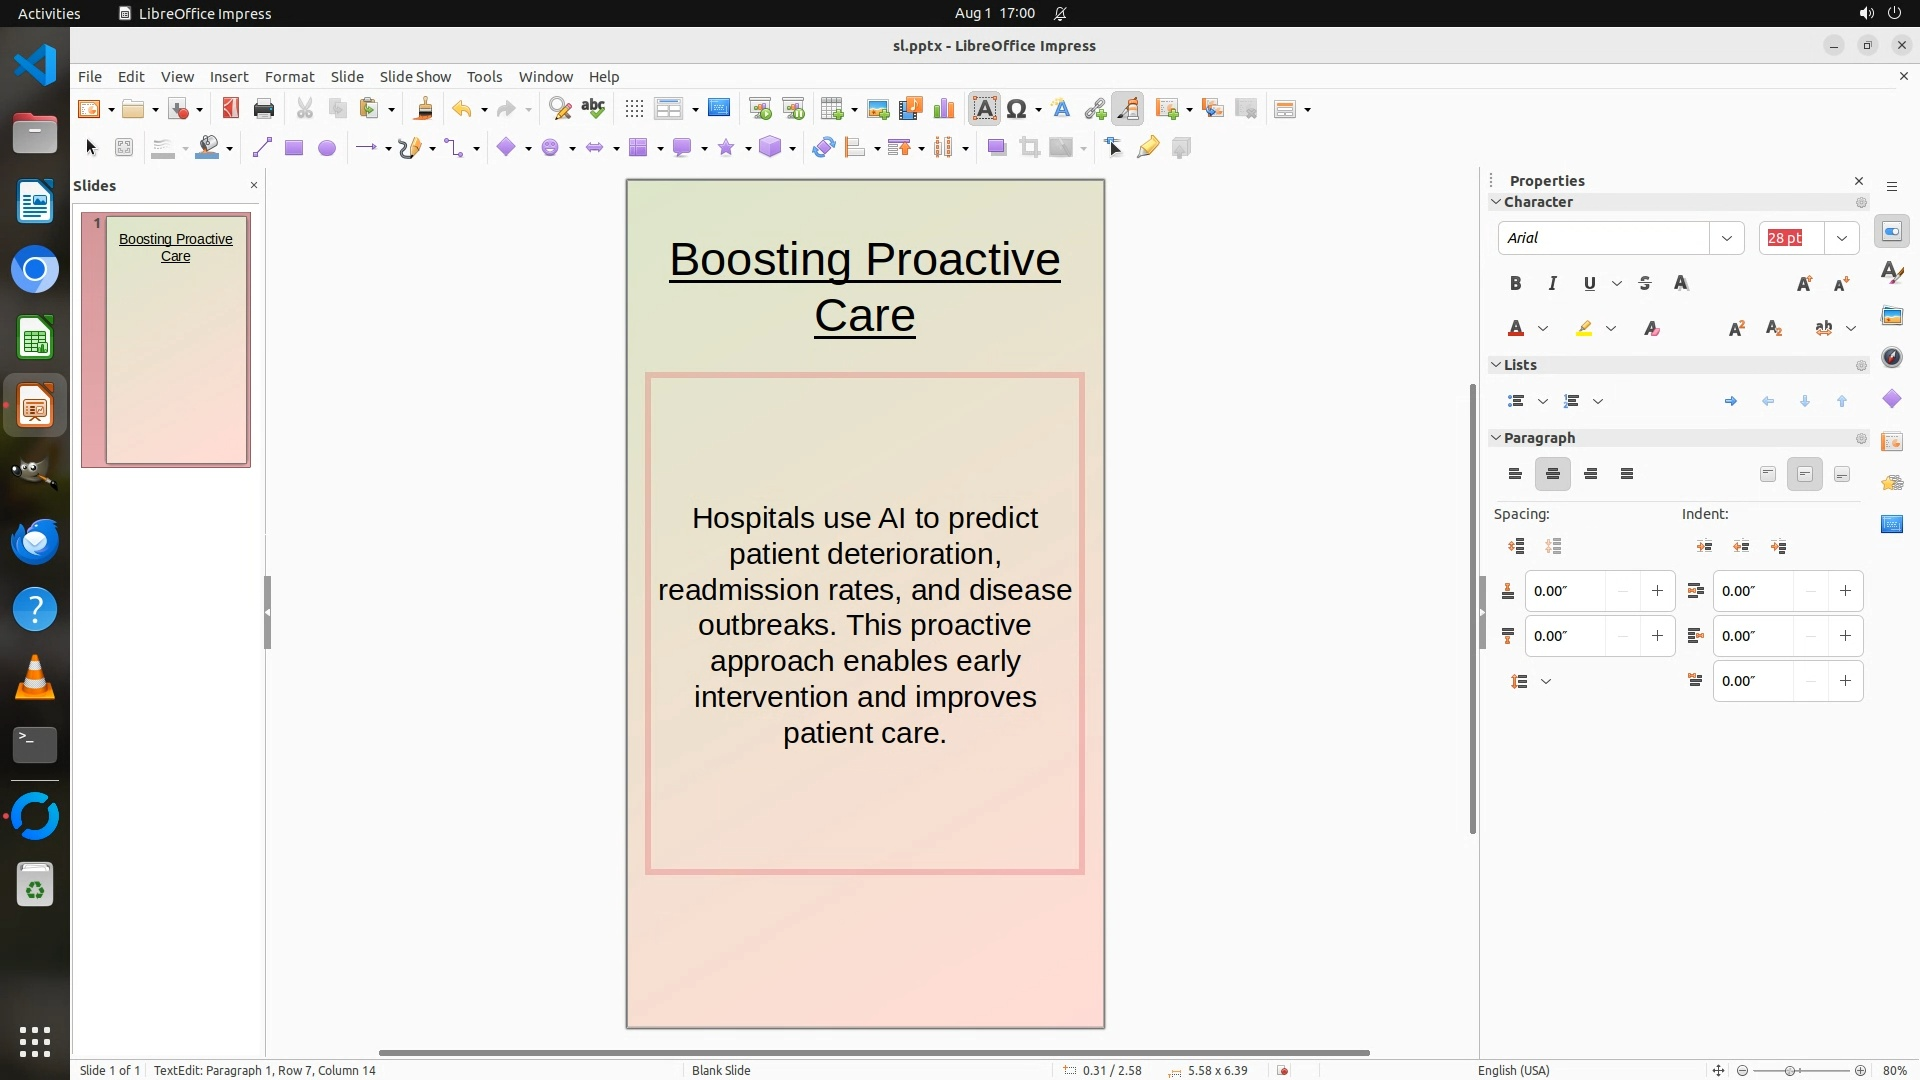The width and height of the screenshot is (1920, 1080).
Task: Increase above paragraph spacing with plus
Action: pos(1657,591)
